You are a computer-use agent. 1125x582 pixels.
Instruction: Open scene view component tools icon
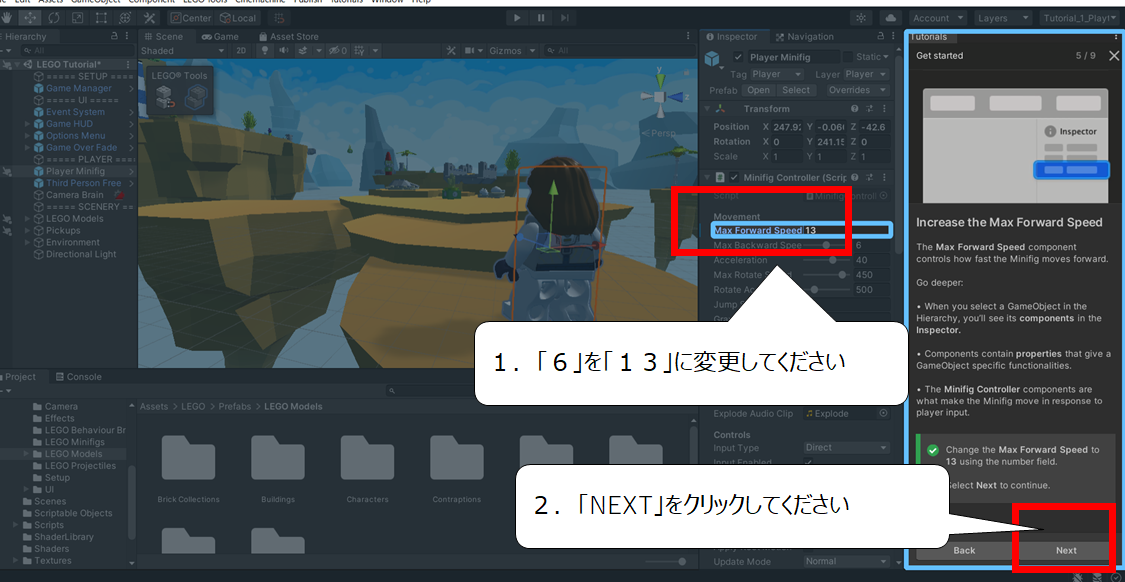tap(451, 50)
